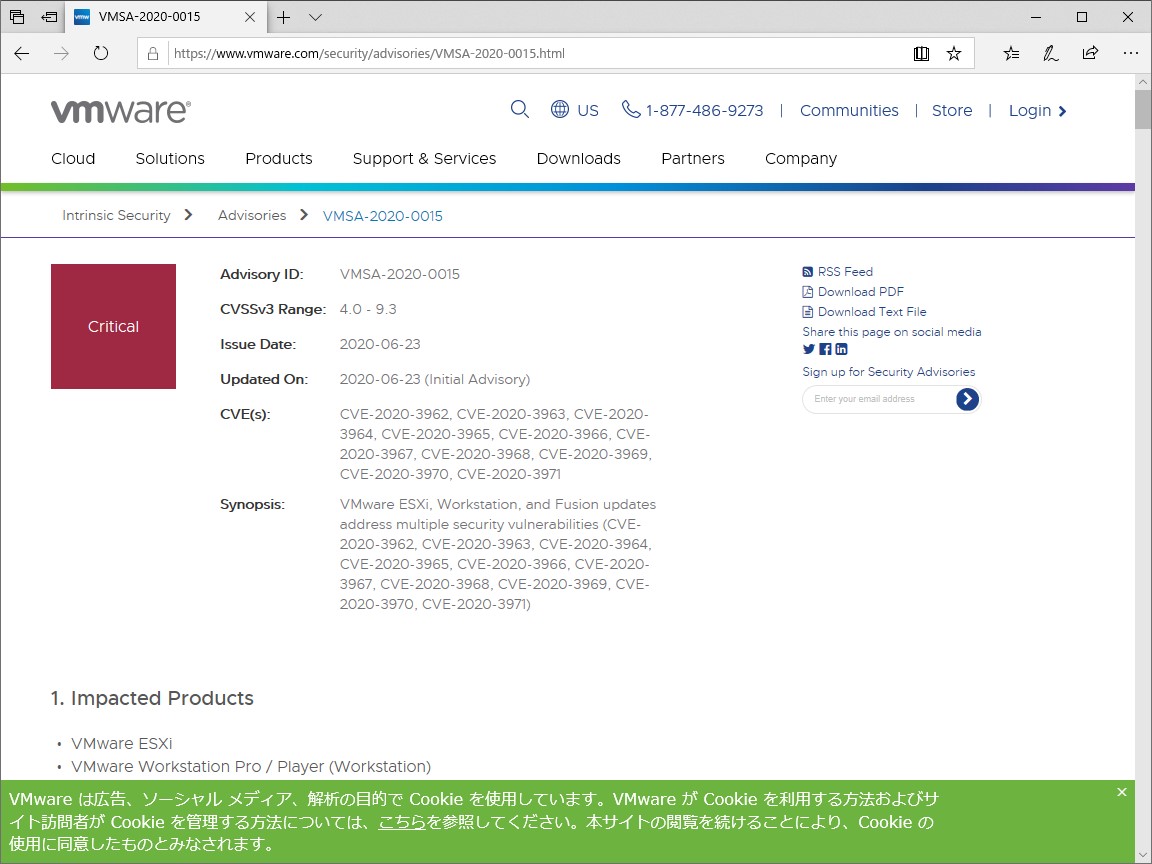Click the address bar URL

[x=370, y=54]
